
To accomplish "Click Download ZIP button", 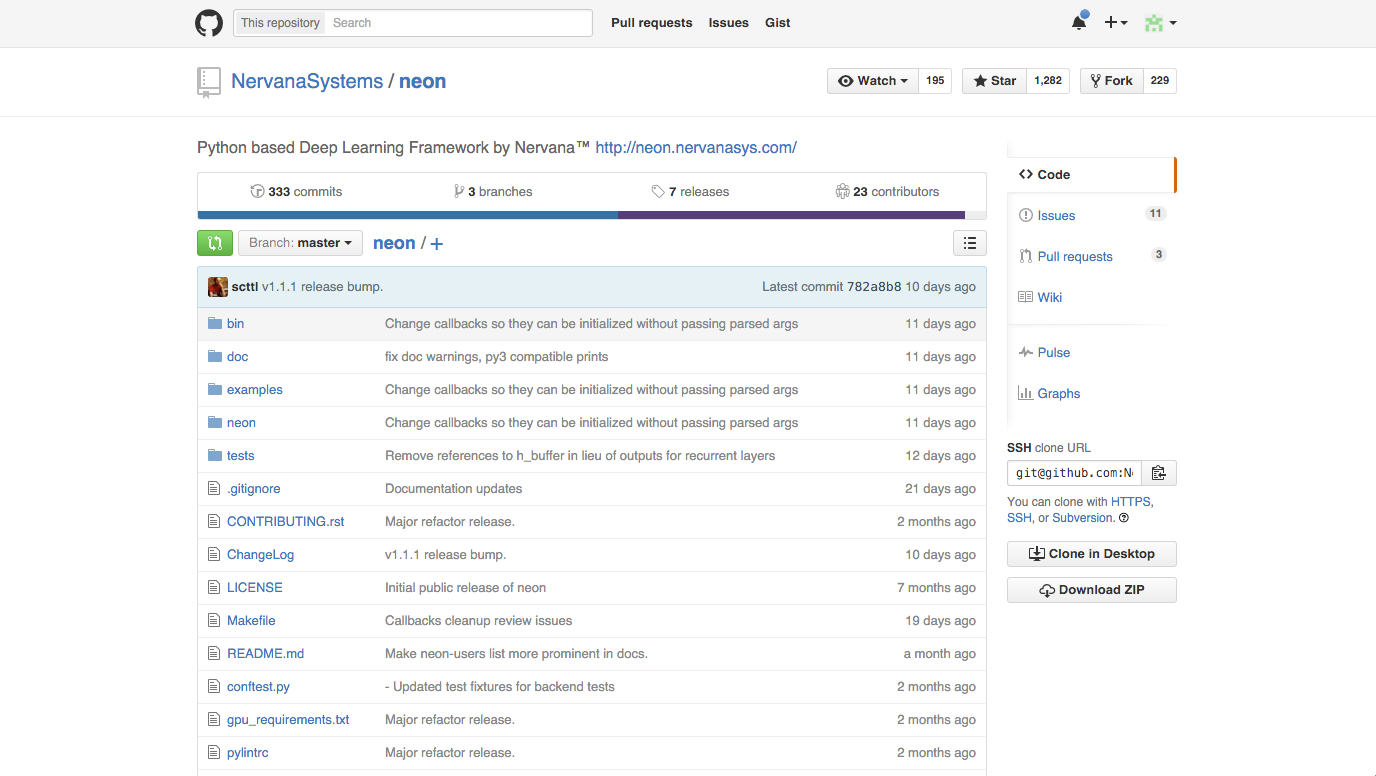I will point(1092,590).
